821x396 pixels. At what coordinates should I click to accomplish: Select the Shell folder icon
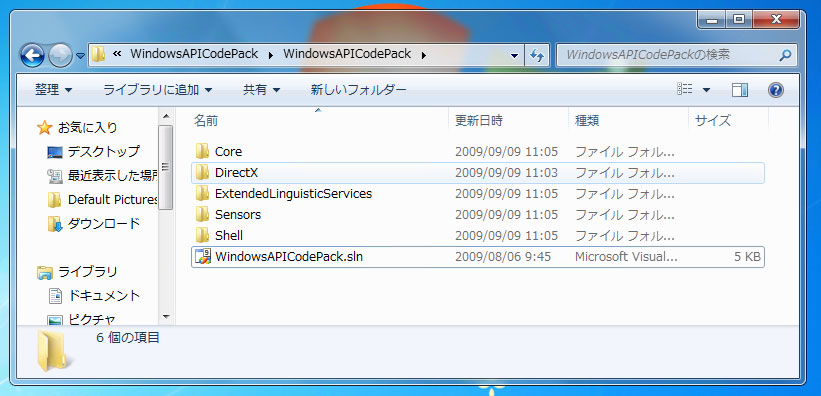[202, 235]
